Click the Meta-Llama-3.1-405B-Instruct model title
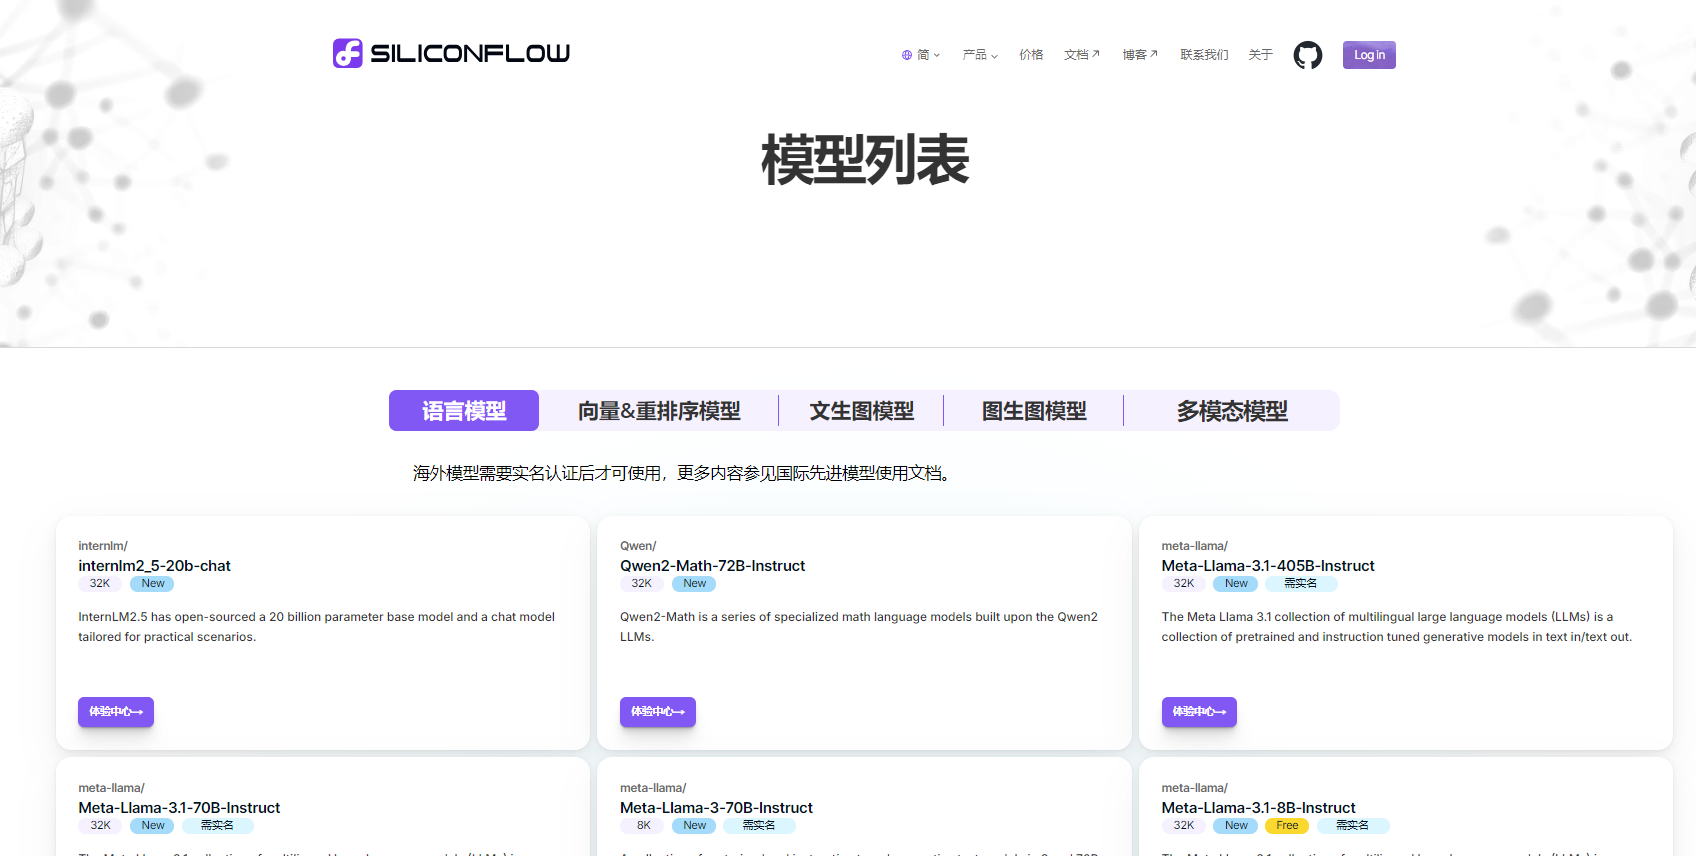 (x=1268, y=566)
